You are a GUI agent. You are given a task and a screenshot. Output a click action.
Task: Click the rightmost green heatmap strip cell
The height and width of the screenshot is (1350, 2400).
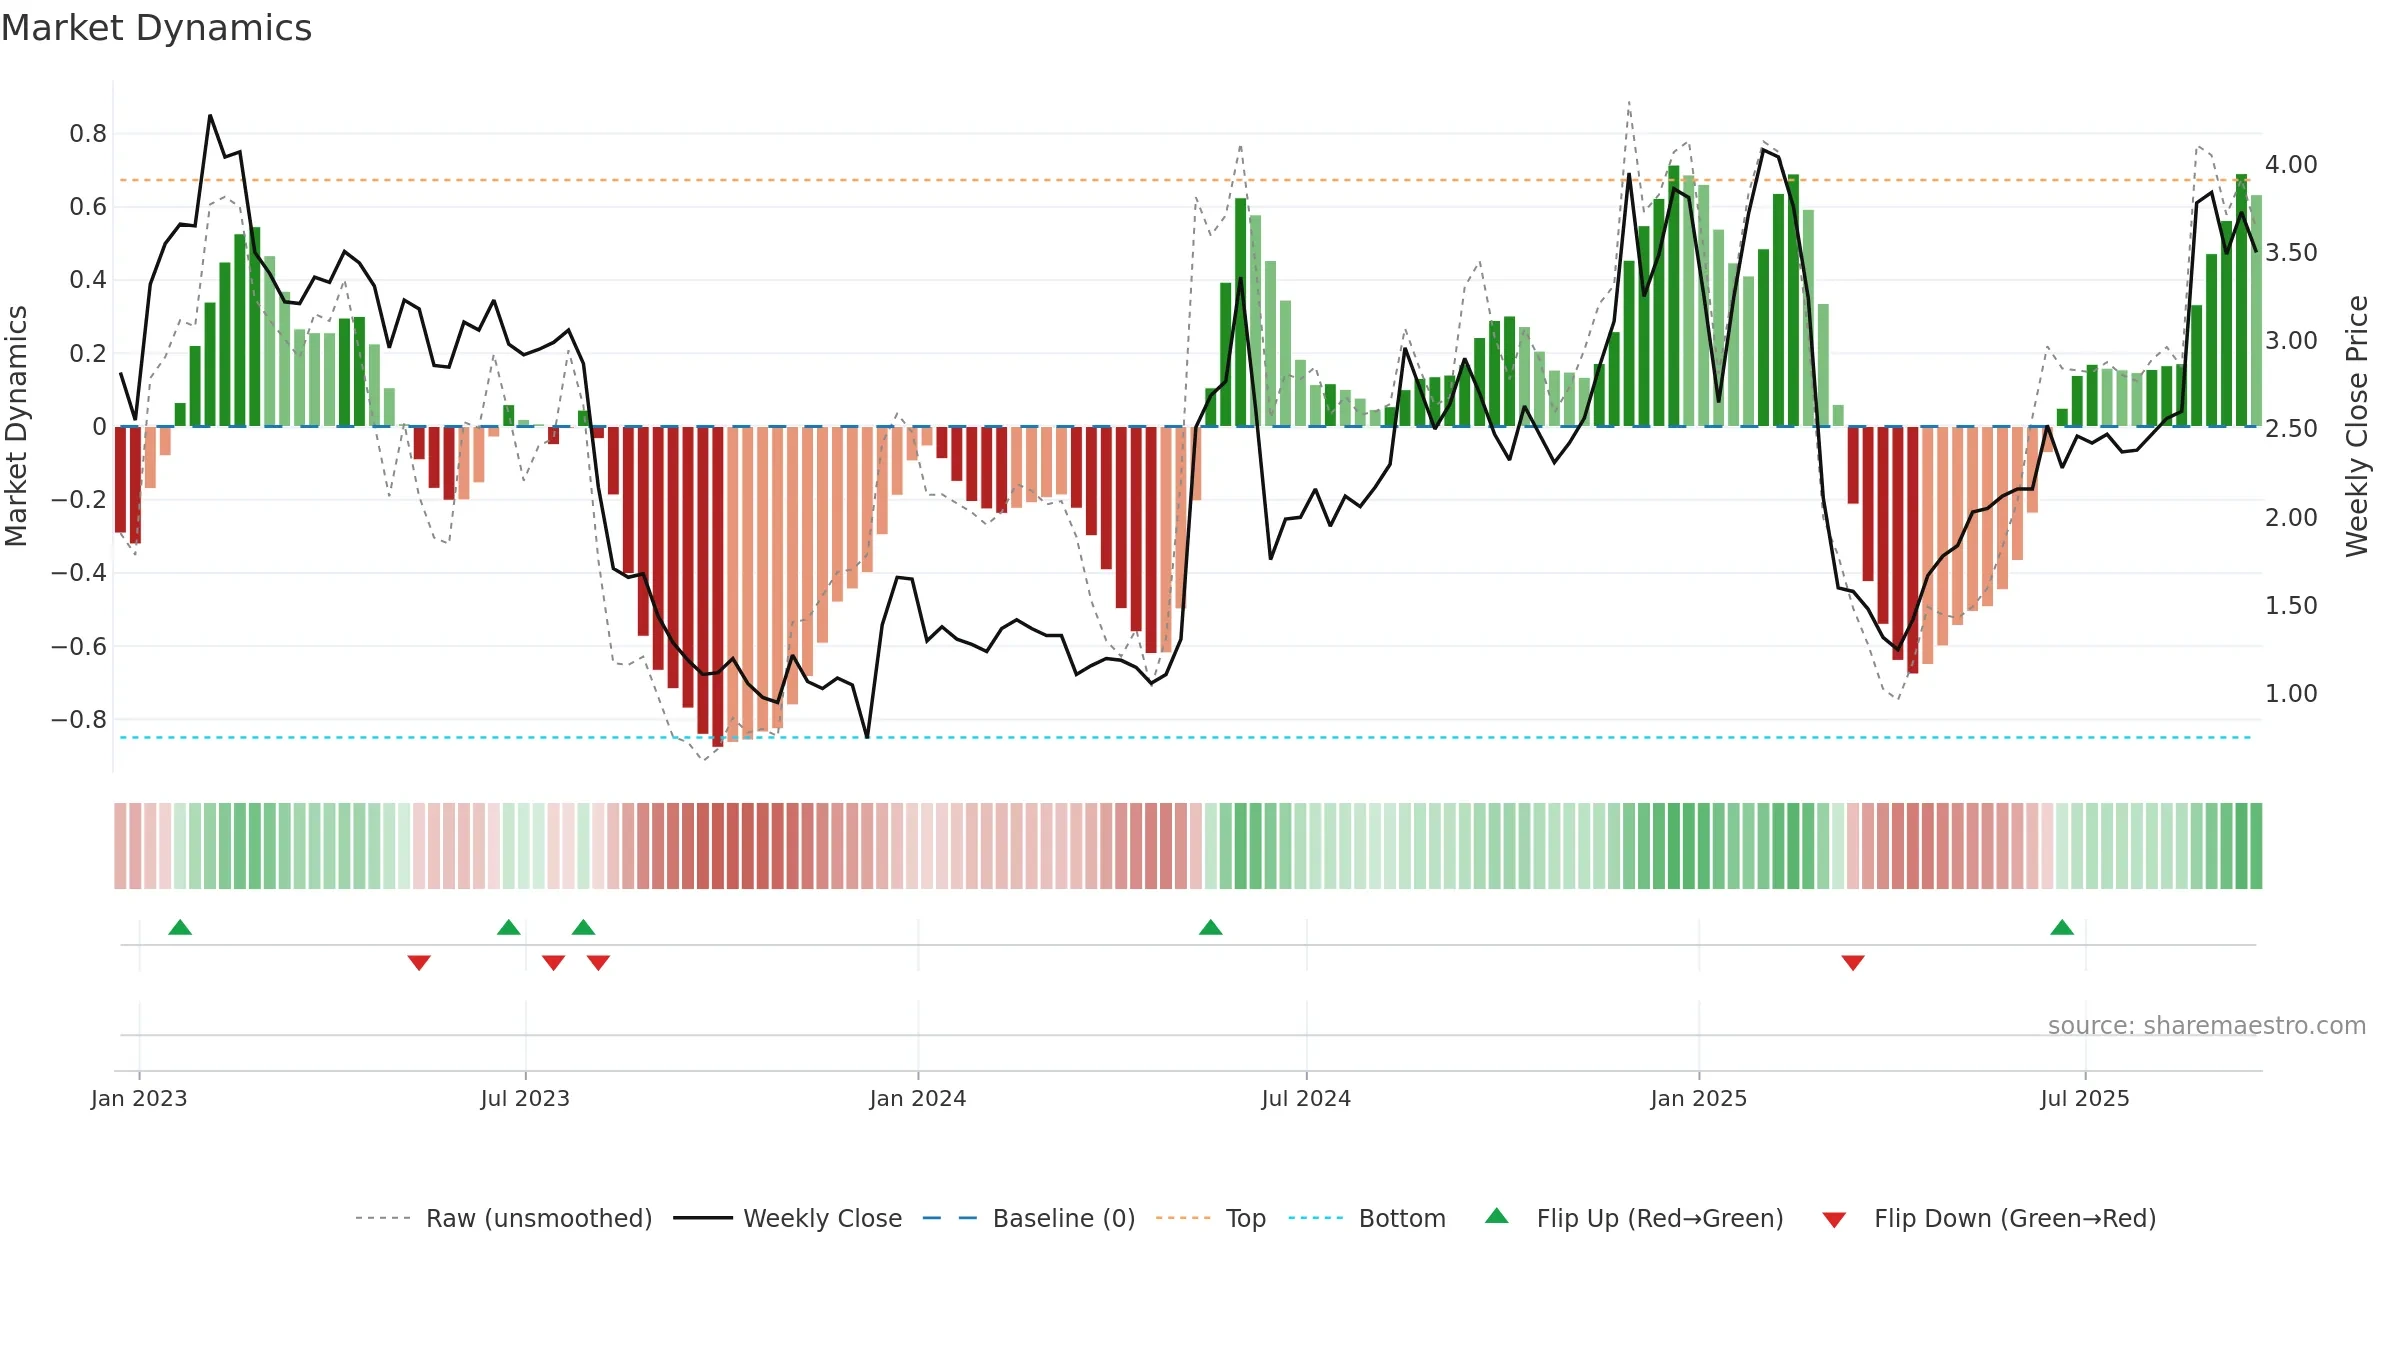coord(2256,846)
